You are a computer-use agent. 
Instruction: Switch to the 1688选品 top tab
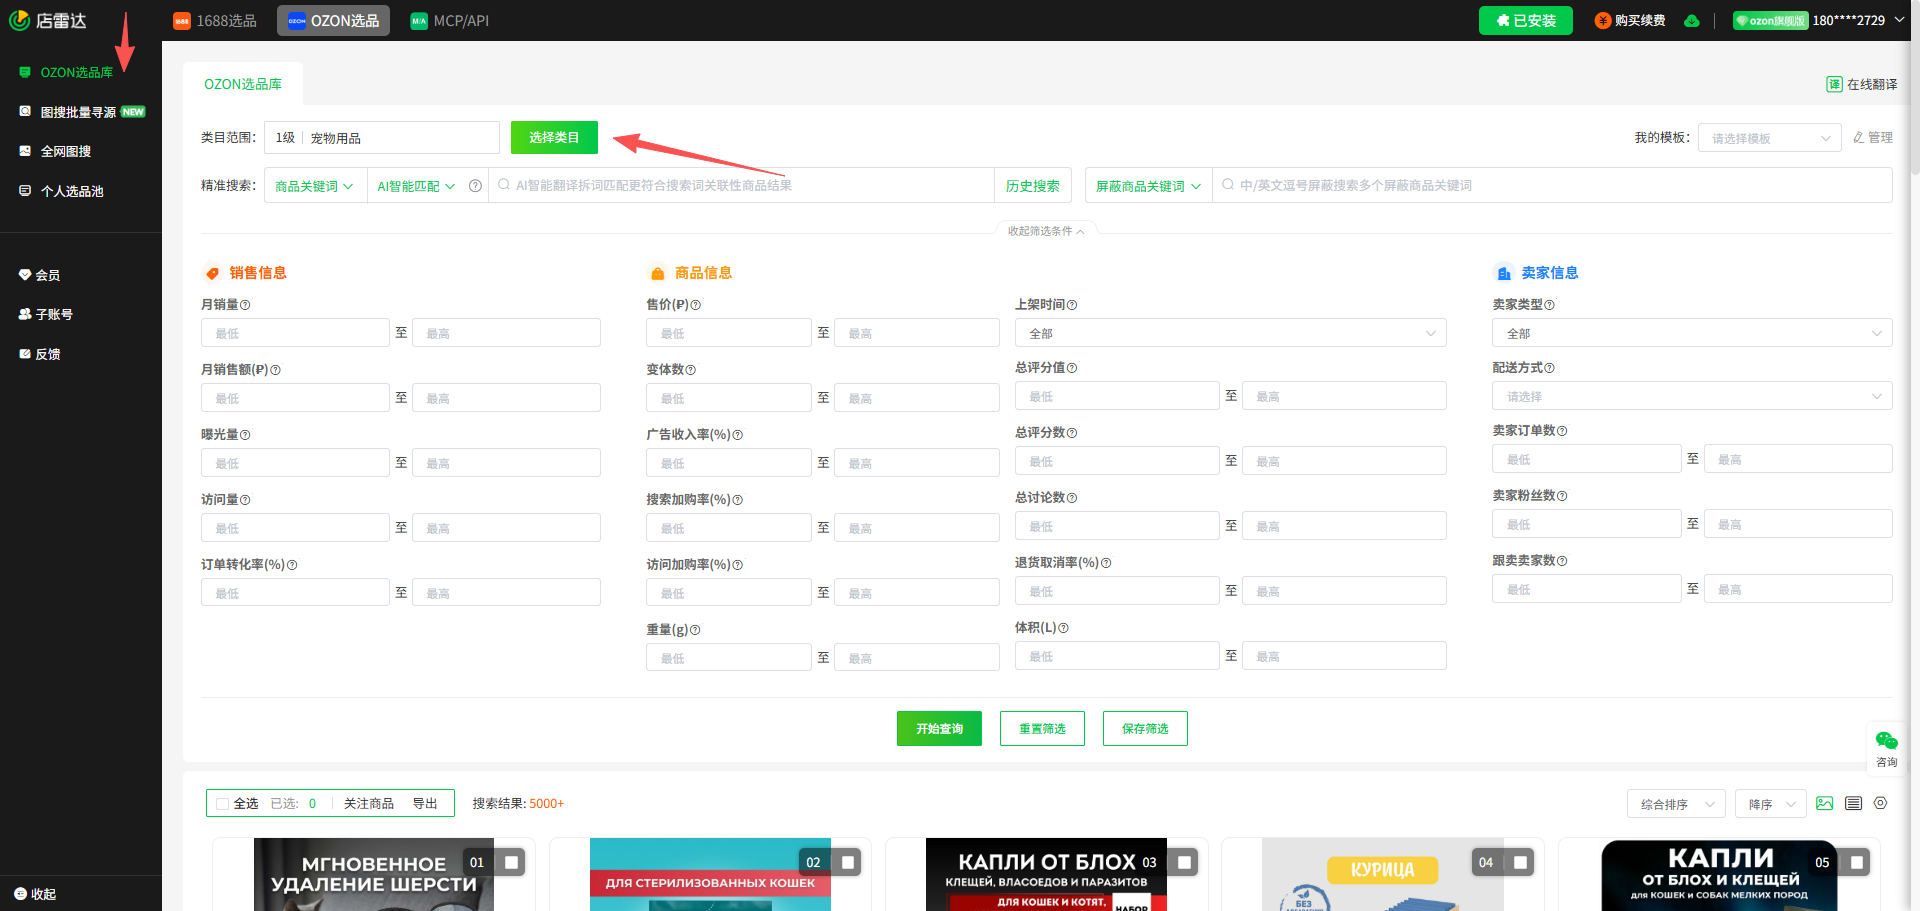click(x=215, y=21)
